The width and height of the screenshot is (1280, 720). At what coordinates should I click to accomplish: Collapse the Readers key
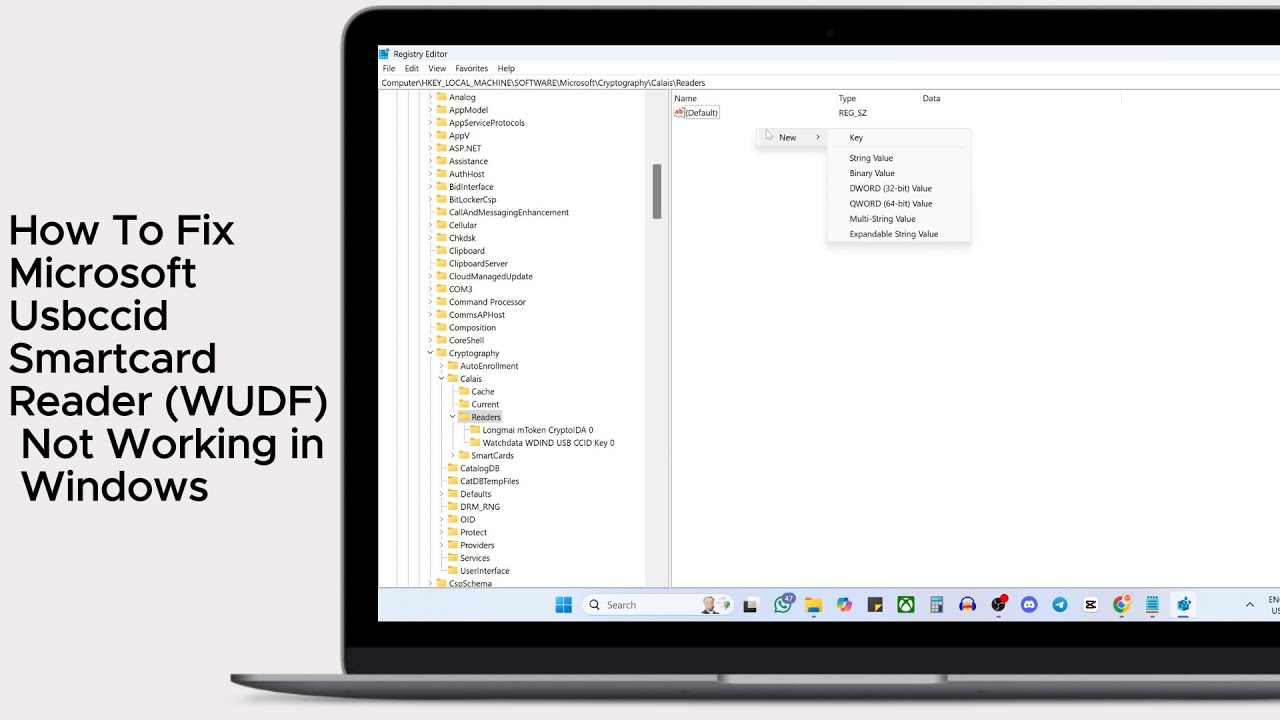(x=452, y=417)
